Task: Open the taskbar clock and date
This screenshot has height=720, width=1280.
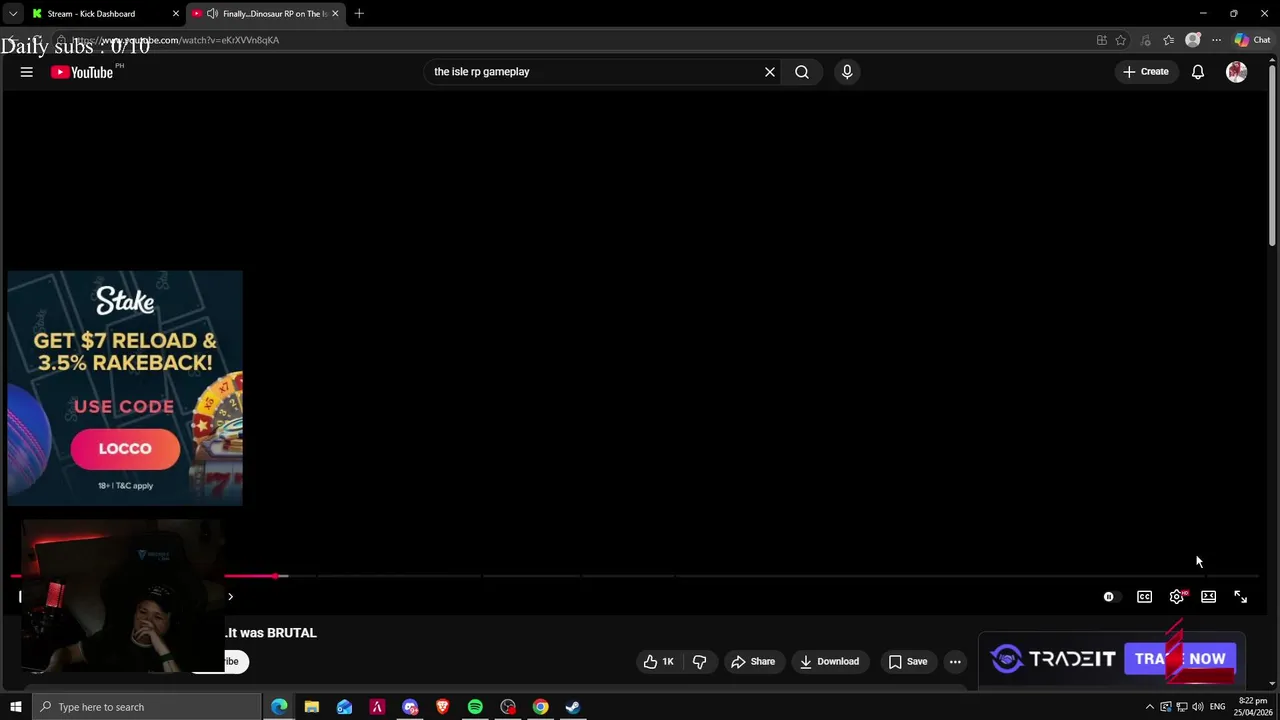Action: pyautogui.click(x=1253, y=707)
